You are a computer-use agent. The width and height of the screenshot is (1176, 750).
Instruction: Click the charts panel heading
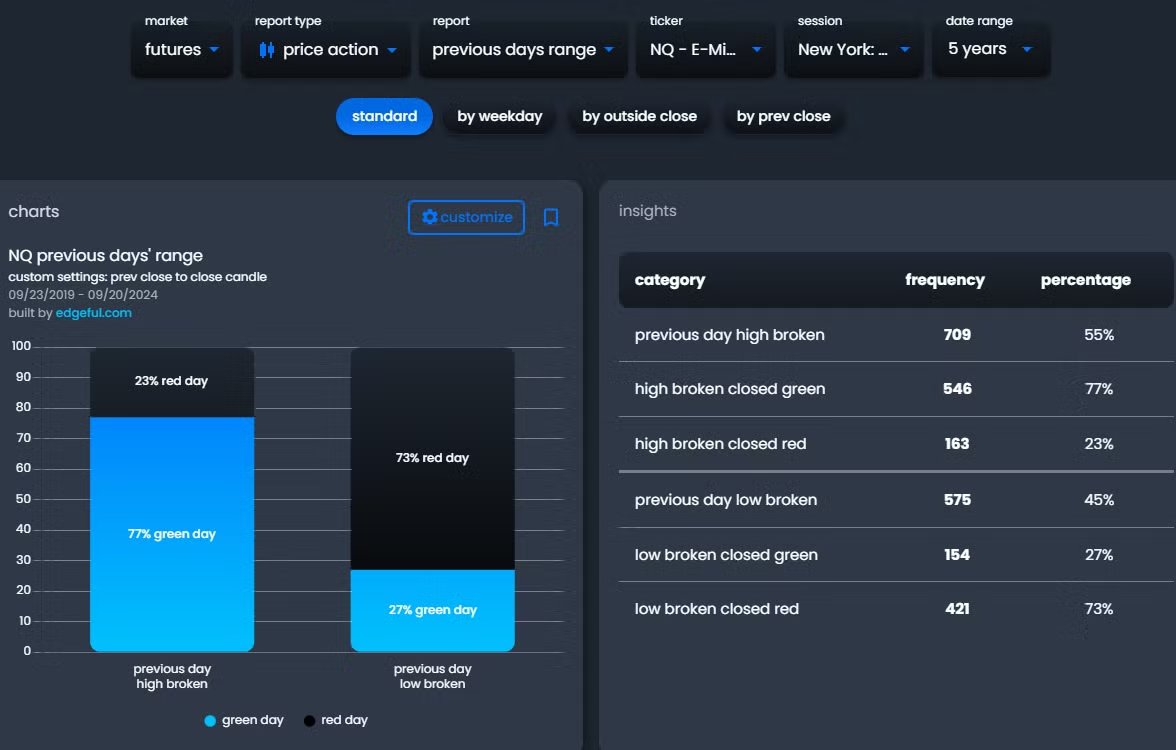click(34, 212)
